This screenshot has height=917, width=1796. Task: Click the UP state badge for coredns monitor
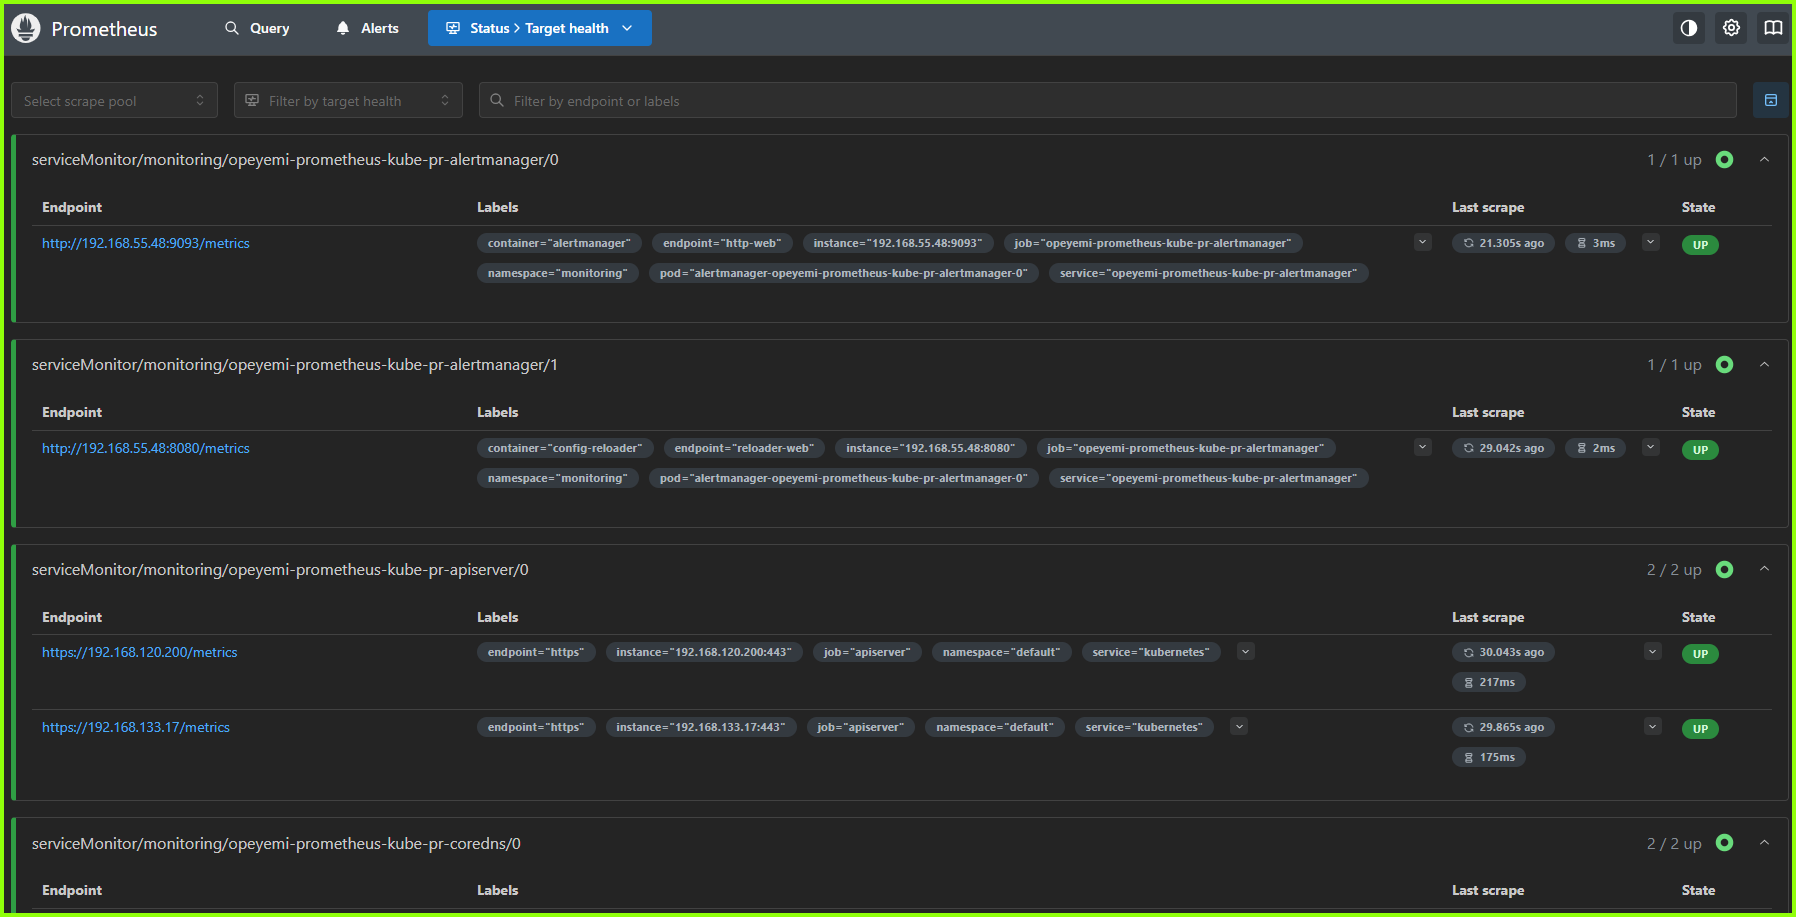click(x=1724, y=843)
